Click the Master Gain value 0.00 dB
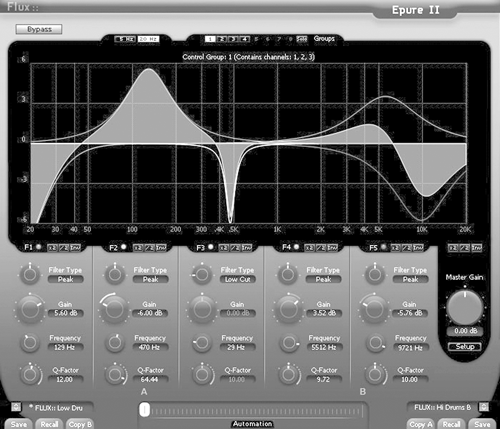This screenshot has width=500, height=429. pos(465,331)
